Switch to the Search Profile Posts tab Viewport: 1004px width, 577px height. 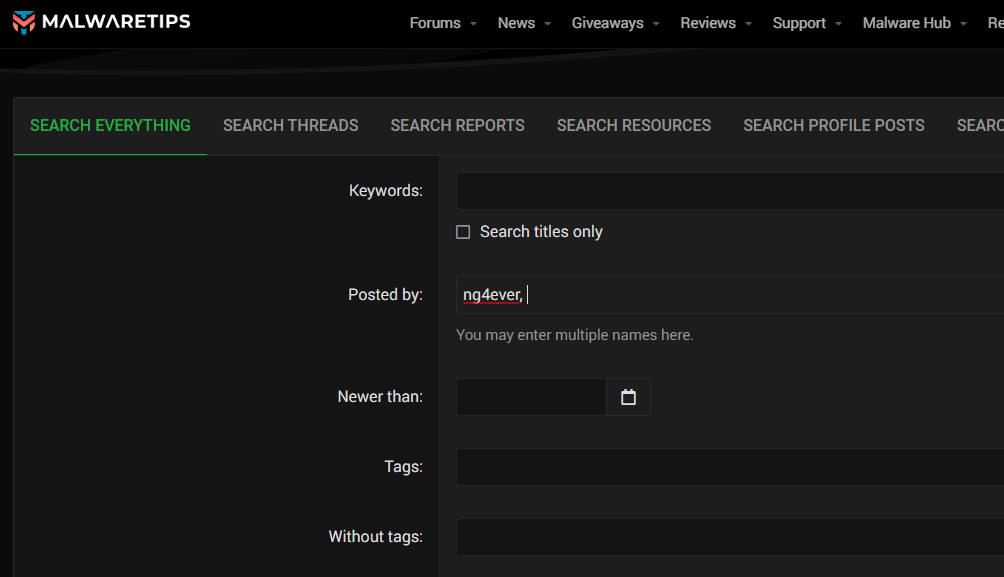tap(834, 126)
